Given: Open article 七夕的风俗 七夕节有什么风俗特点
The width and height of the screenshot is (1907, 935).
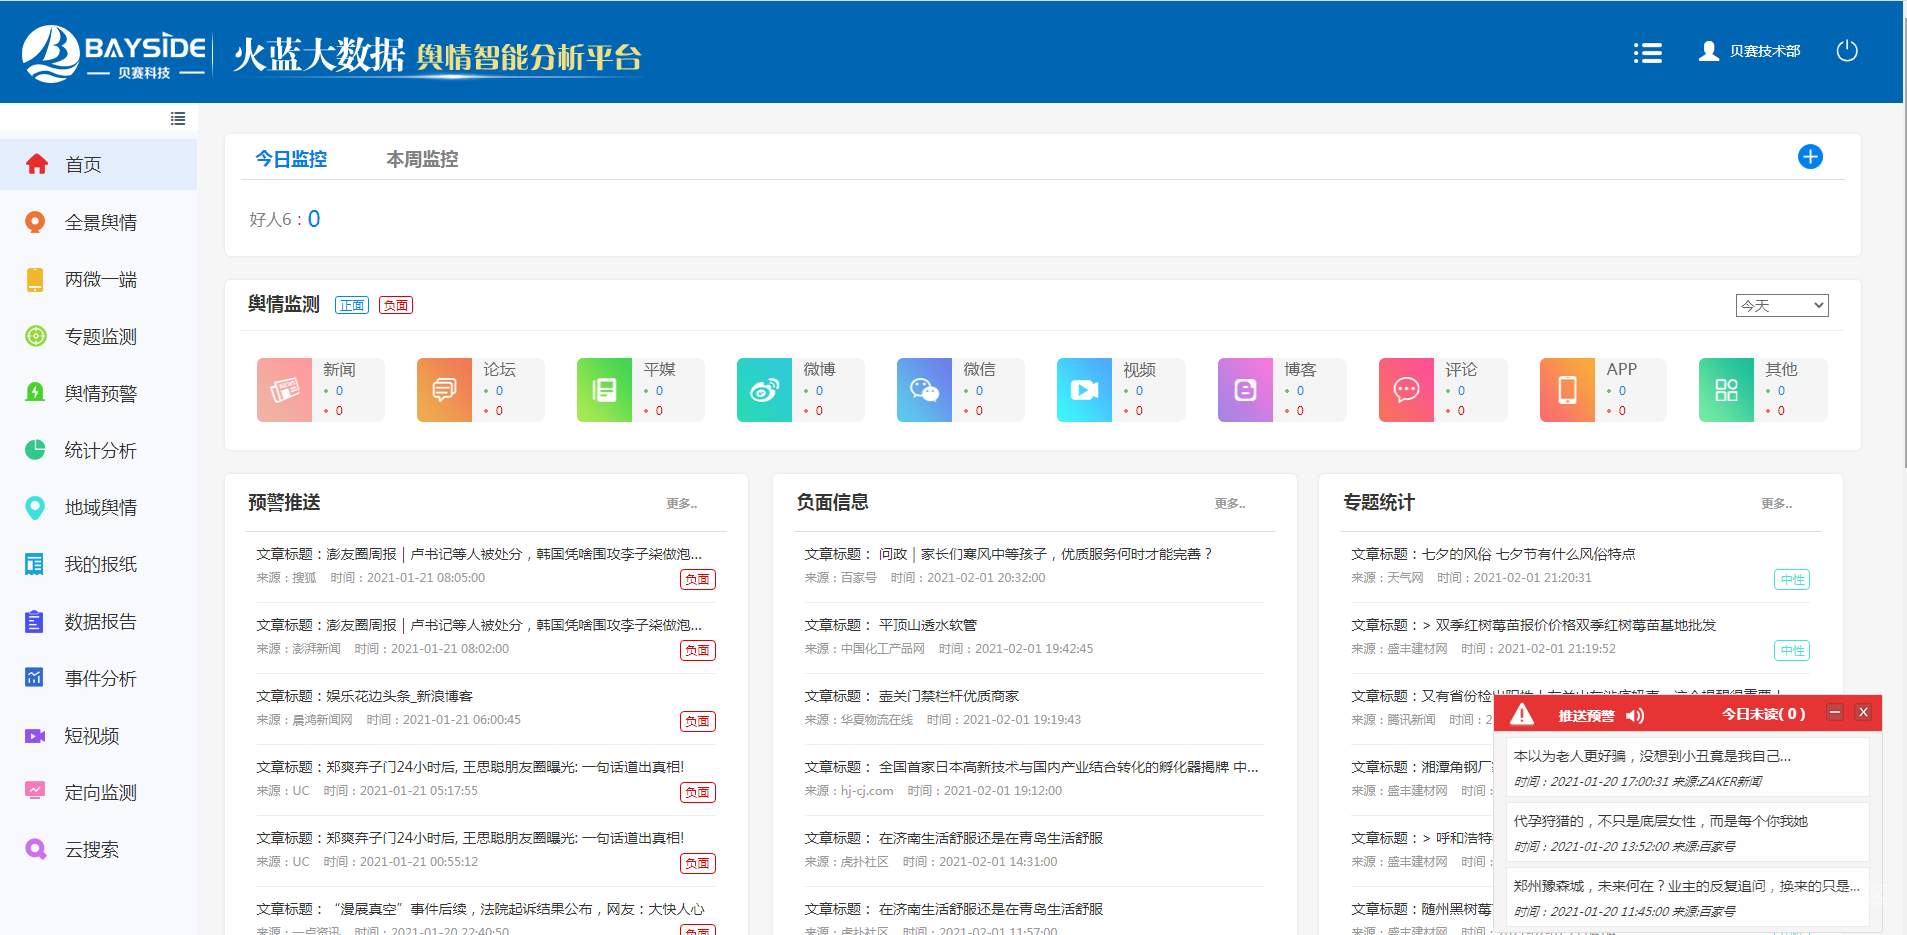Looking at the screenshot, I should (x=1493, y=554).
